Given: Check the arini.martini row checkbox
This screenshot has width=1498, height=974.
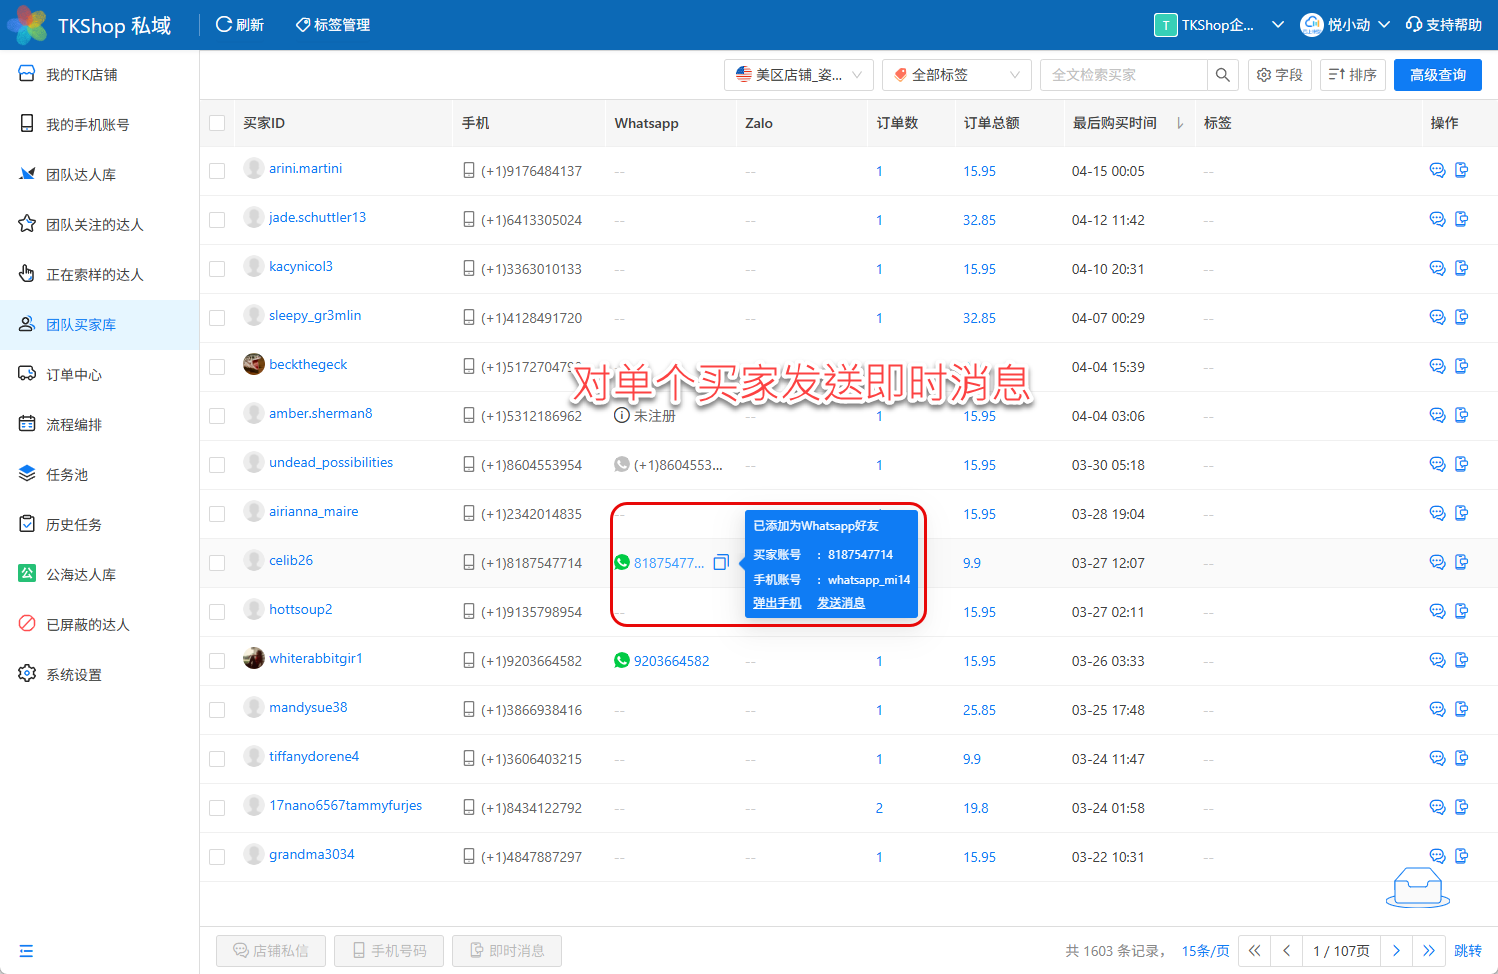Looking at the screenshot, I should point(217,171).
